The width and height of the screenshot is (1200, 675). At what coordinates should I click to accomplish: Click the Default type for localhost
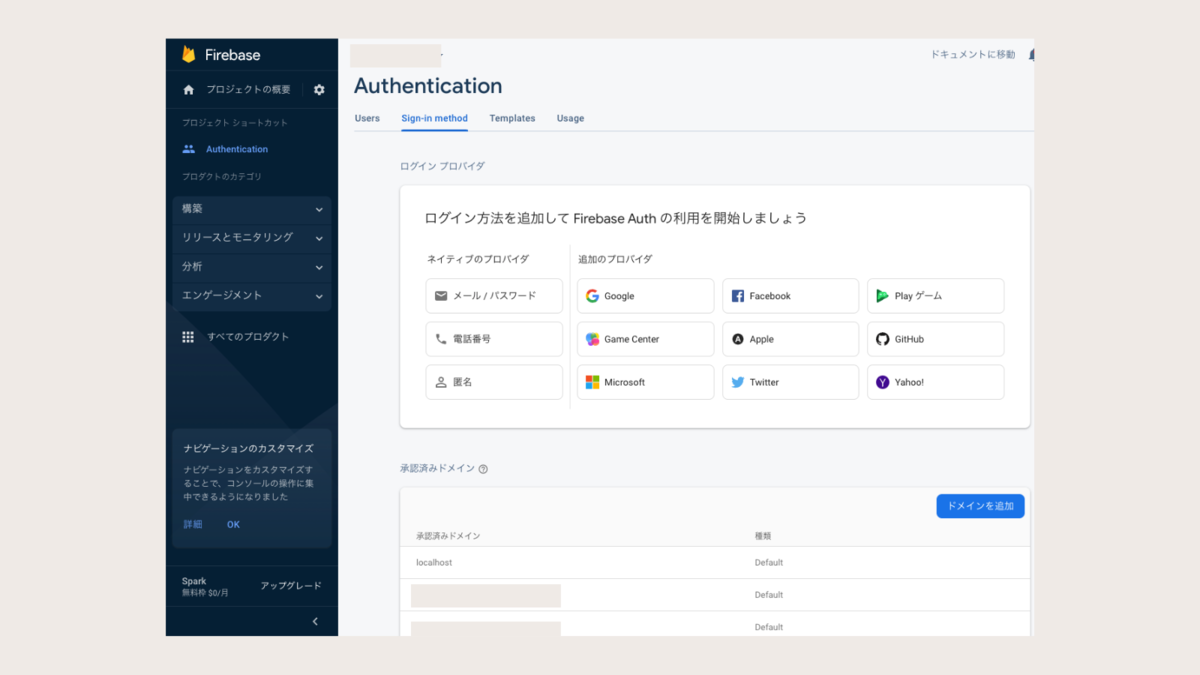(769, 563)
